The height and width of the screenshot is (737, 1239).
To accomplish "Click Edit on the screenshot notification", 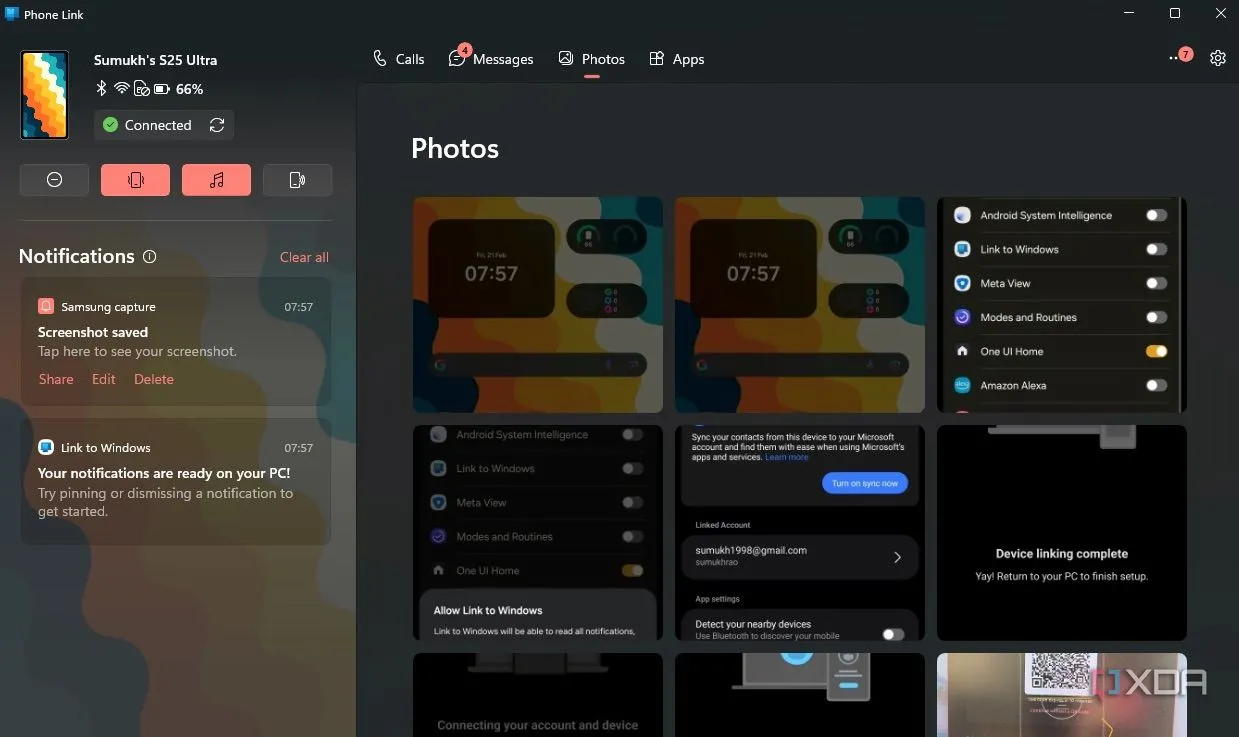I will [104, 379].
